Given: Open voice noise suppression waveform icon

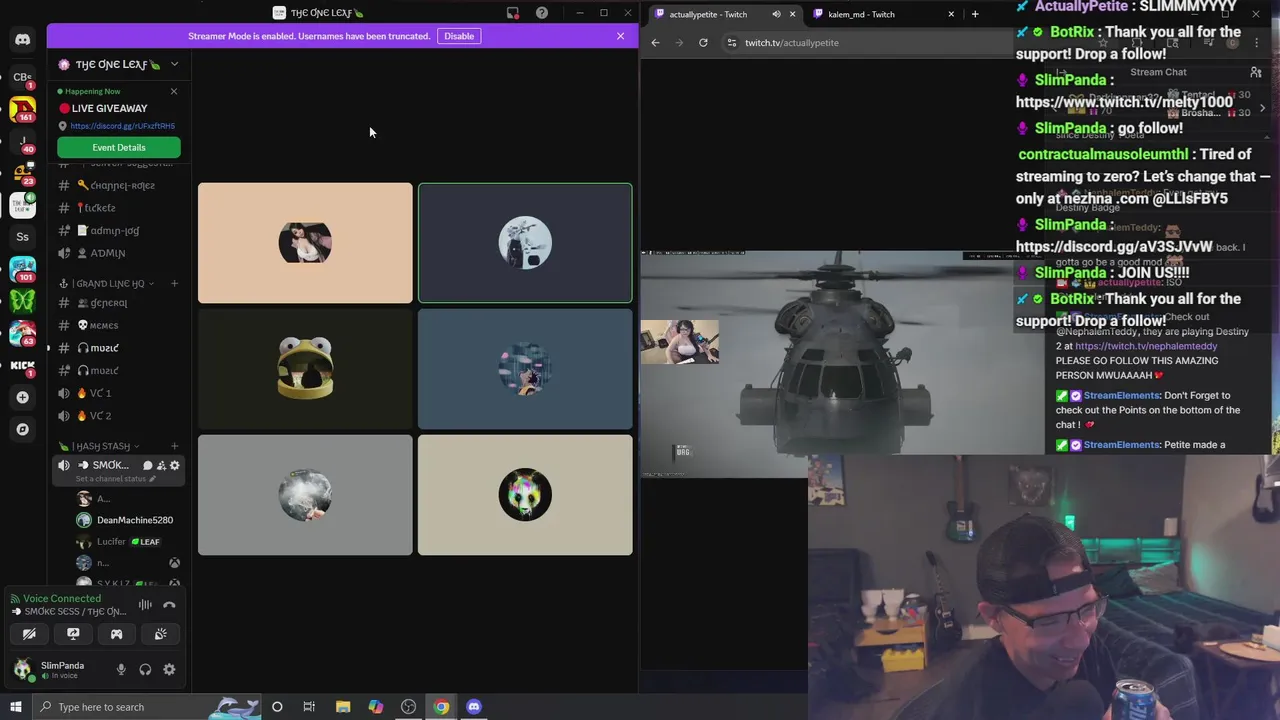Looking at the screenshot, I should (145, 604).
